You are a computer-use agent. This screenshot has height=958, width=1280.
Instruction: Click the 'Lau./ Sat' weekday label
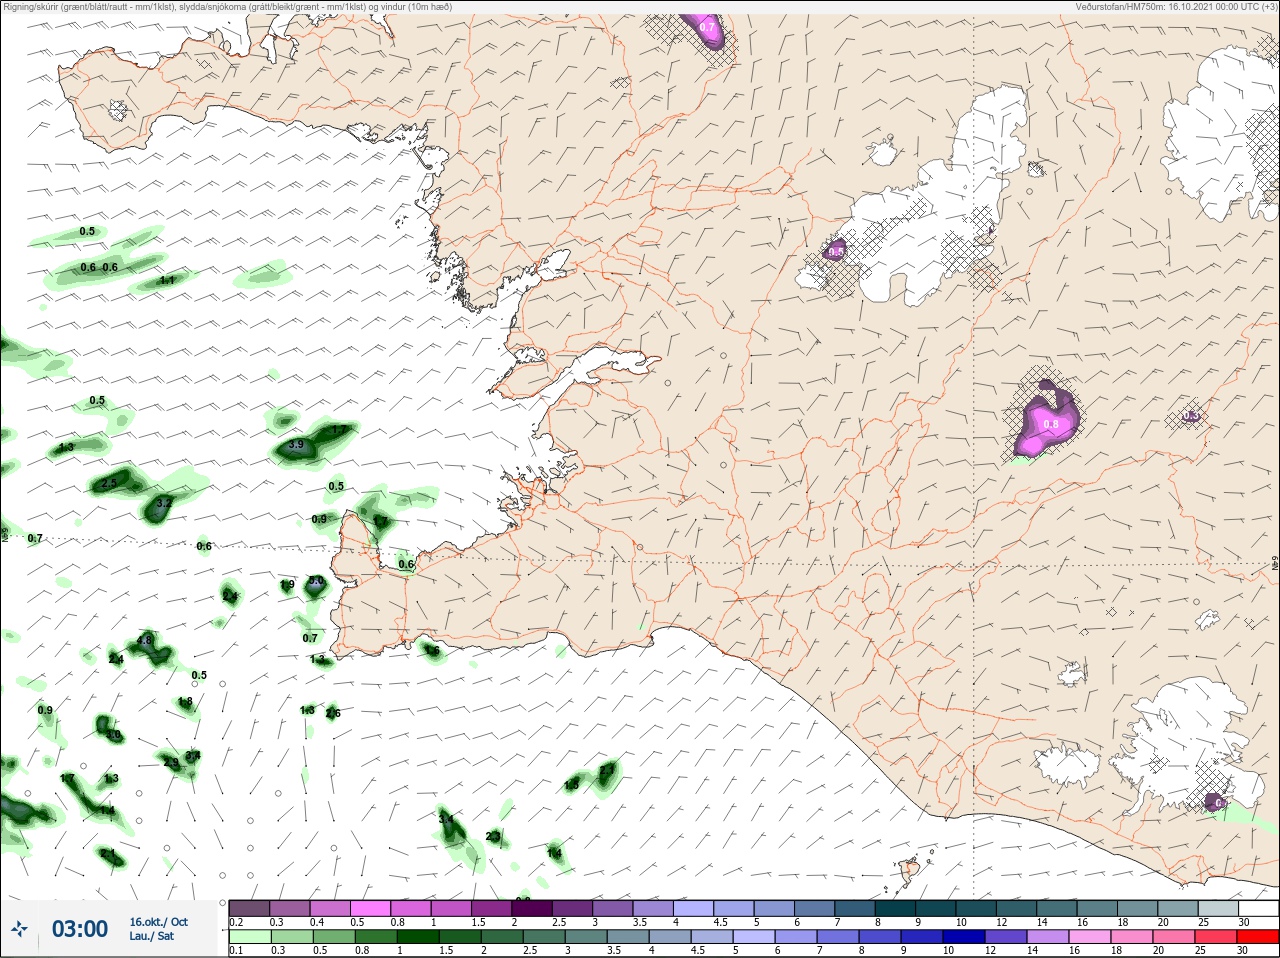click(152, 936)
